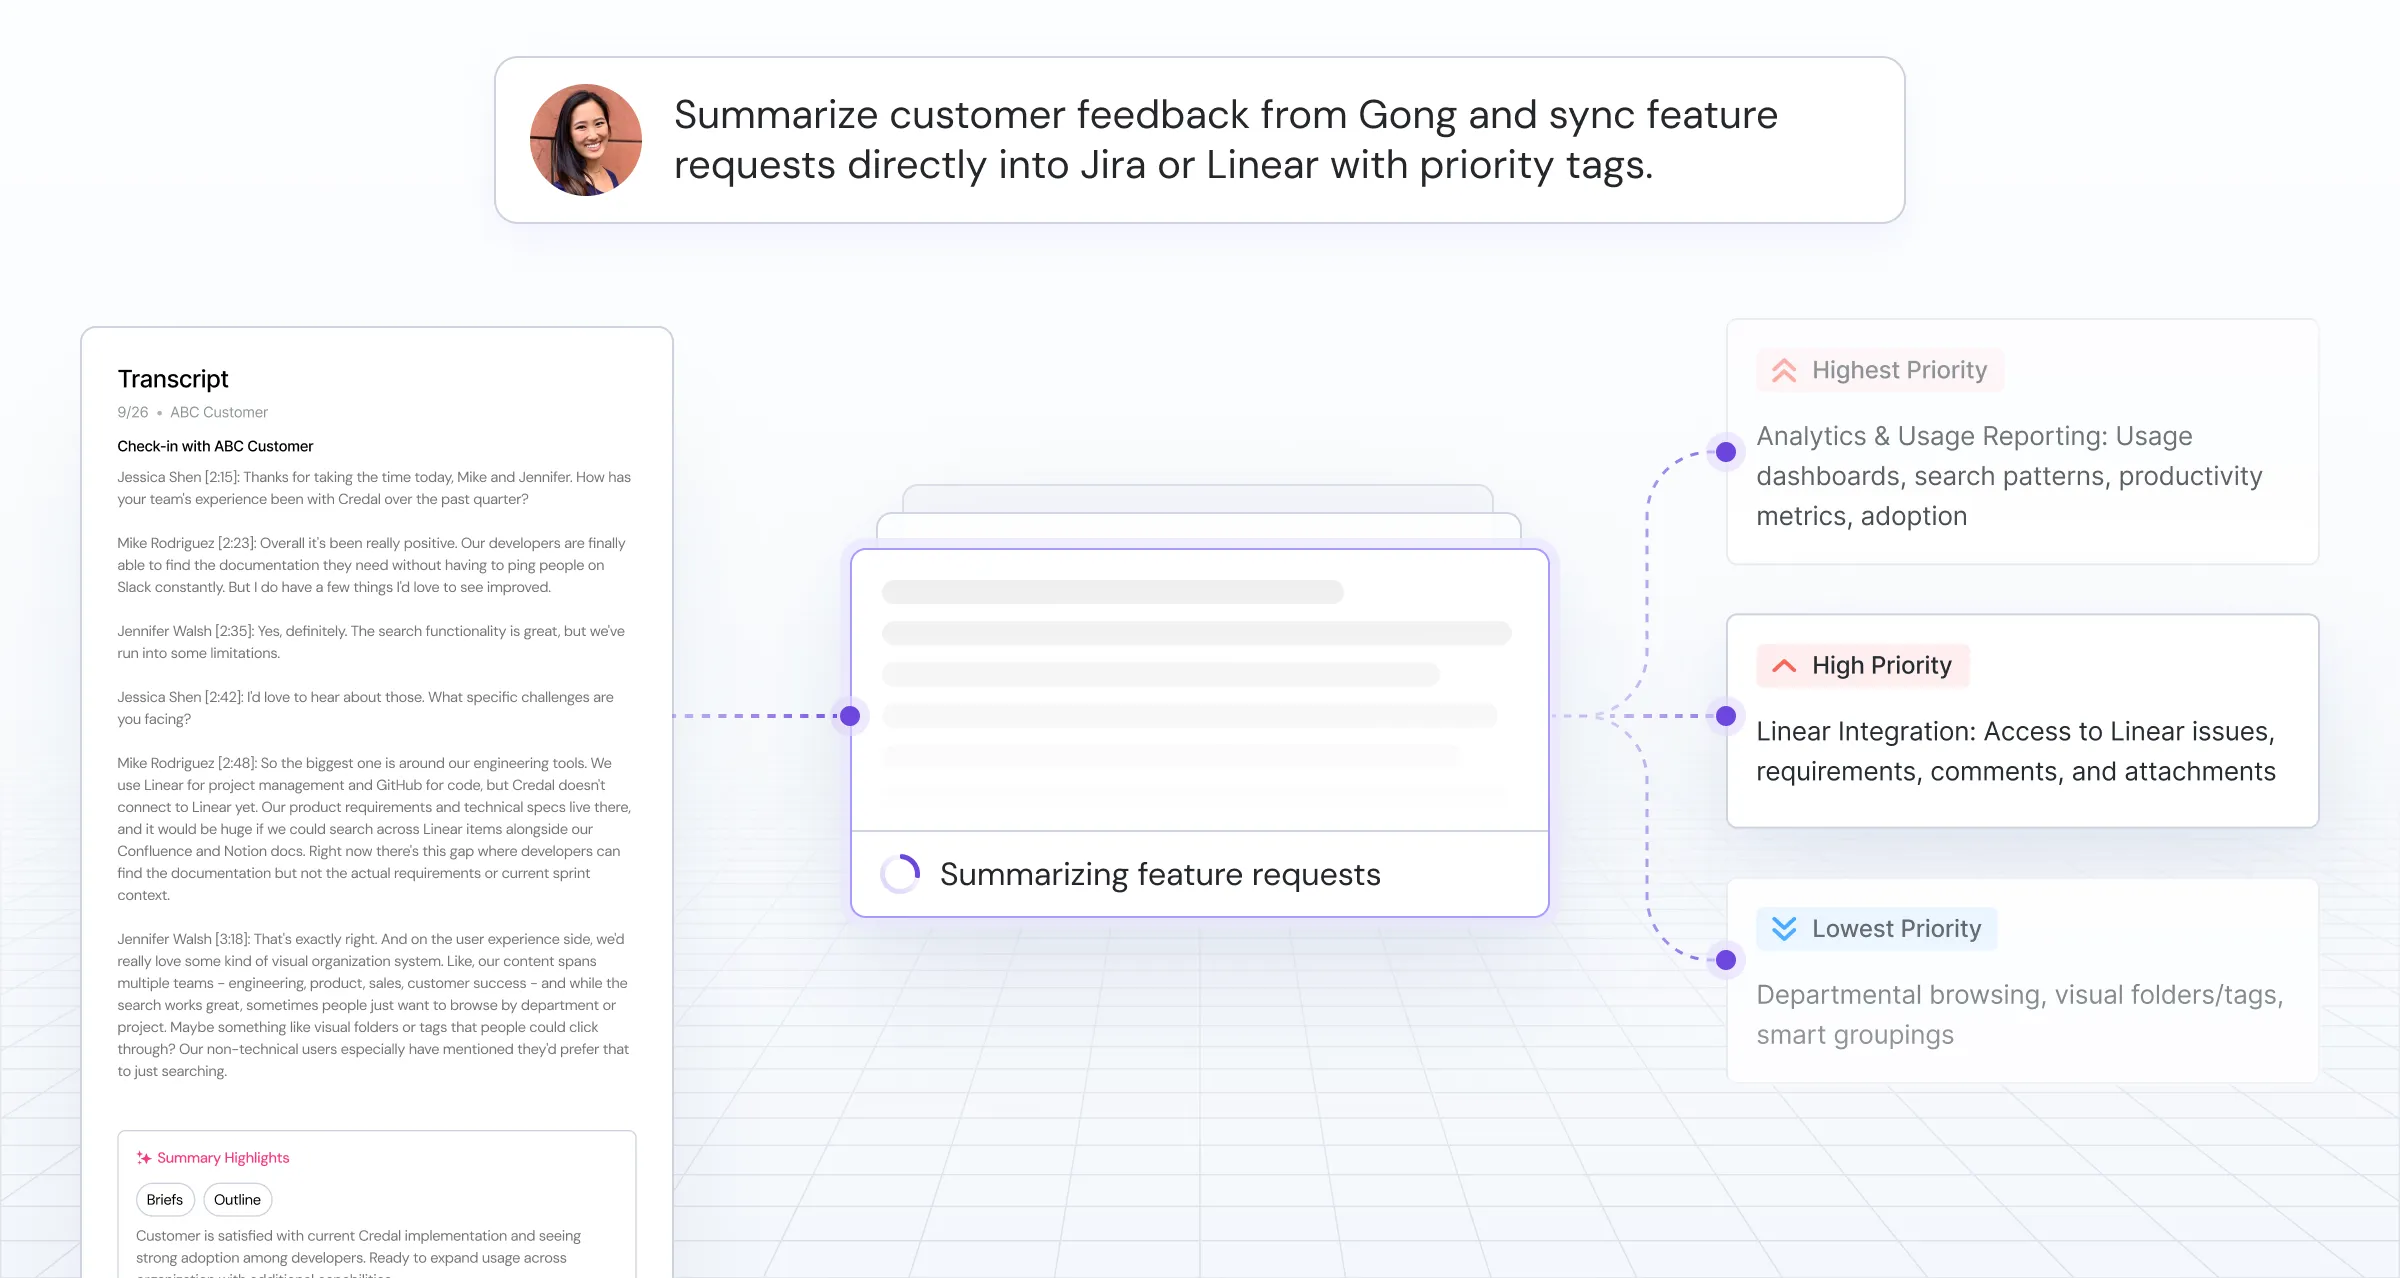Viewport: 2400px width, 1278px height.
Task: Click the Transcript panel title
Action: coord(173,379)
